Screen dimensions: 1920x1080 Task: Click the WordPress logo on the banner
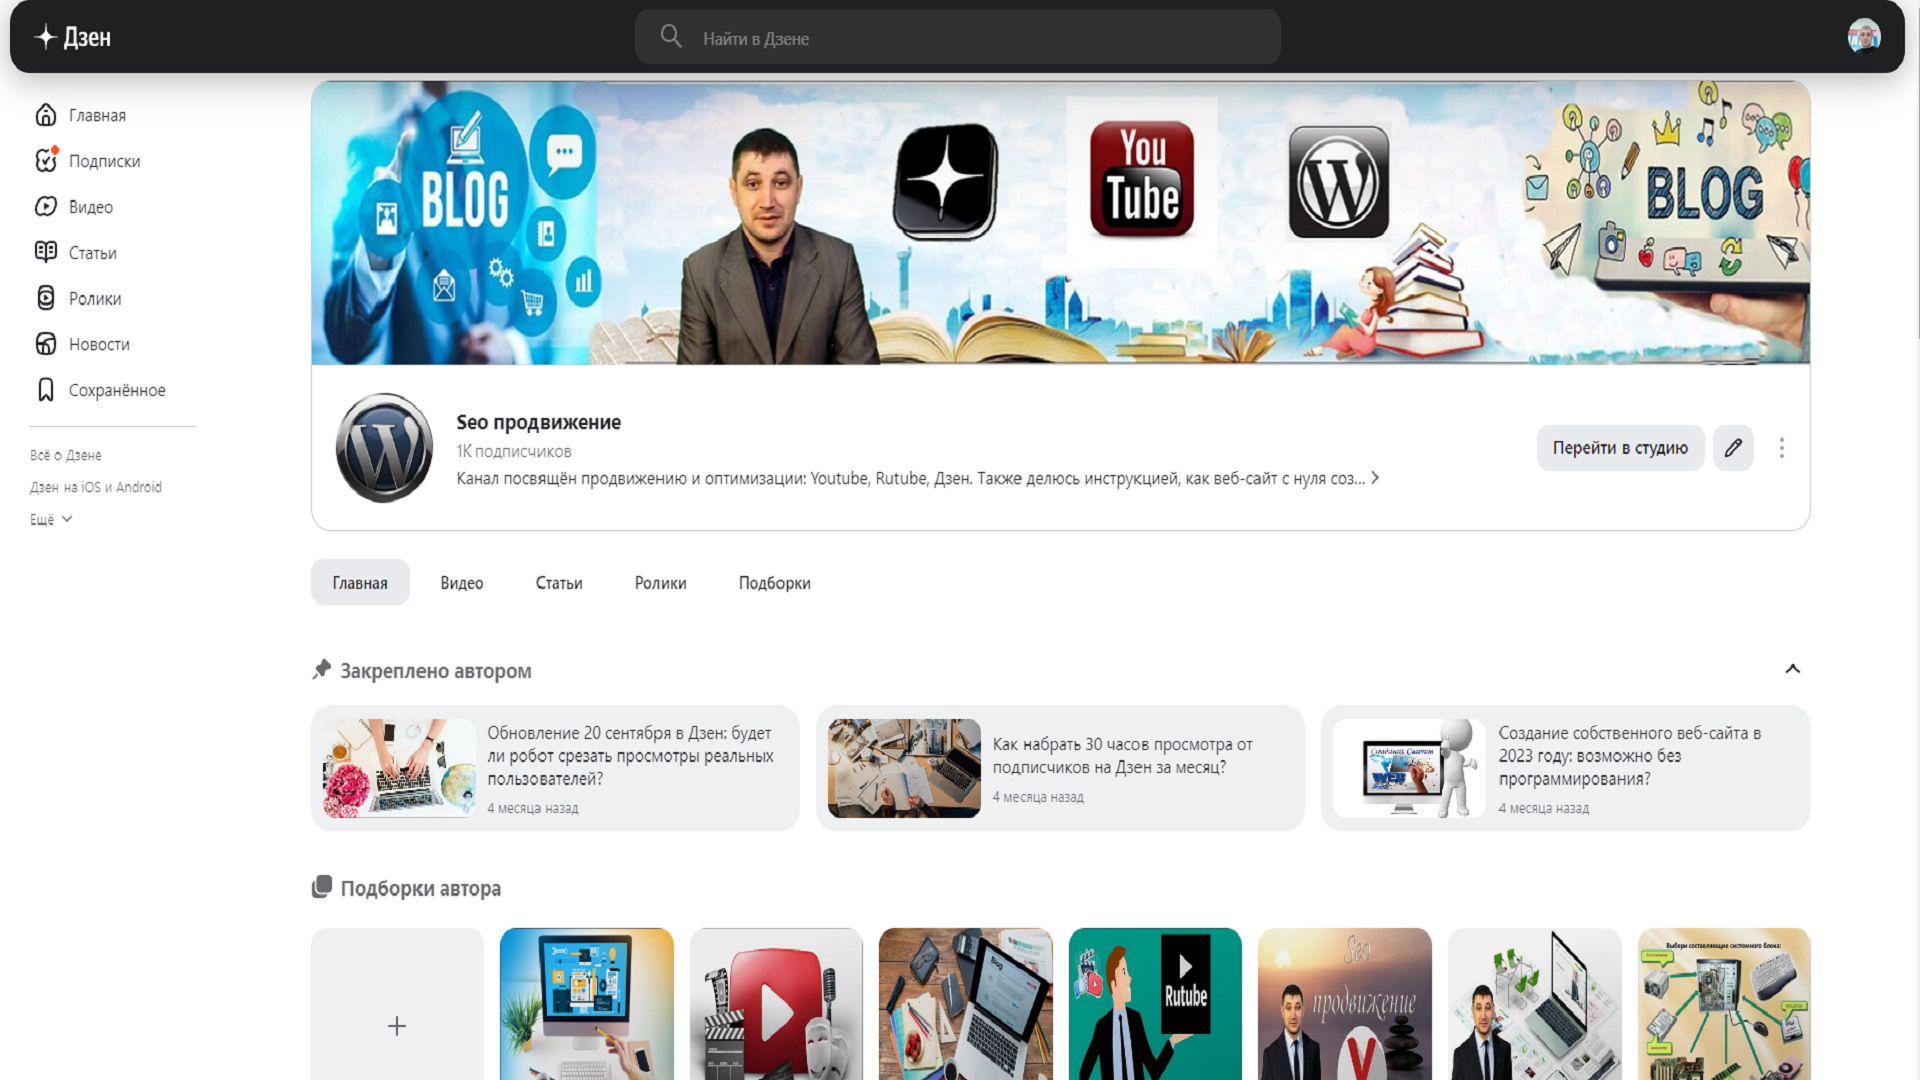1339,182
